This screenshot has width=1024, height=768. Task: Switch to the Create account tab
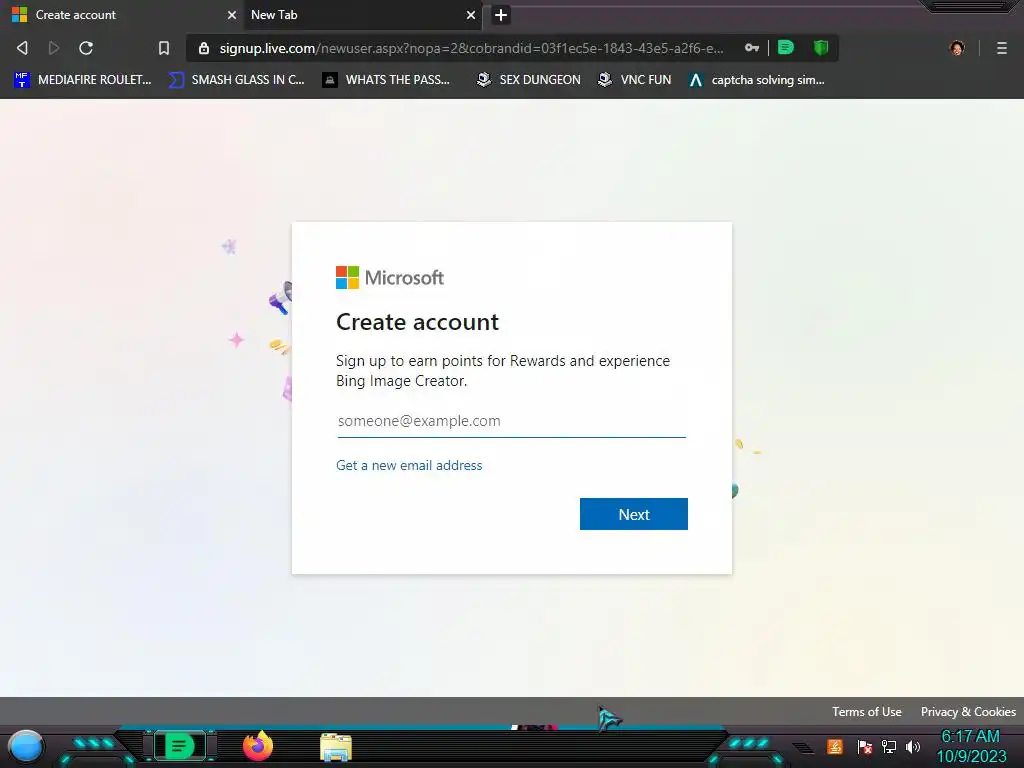click(121, 15)
